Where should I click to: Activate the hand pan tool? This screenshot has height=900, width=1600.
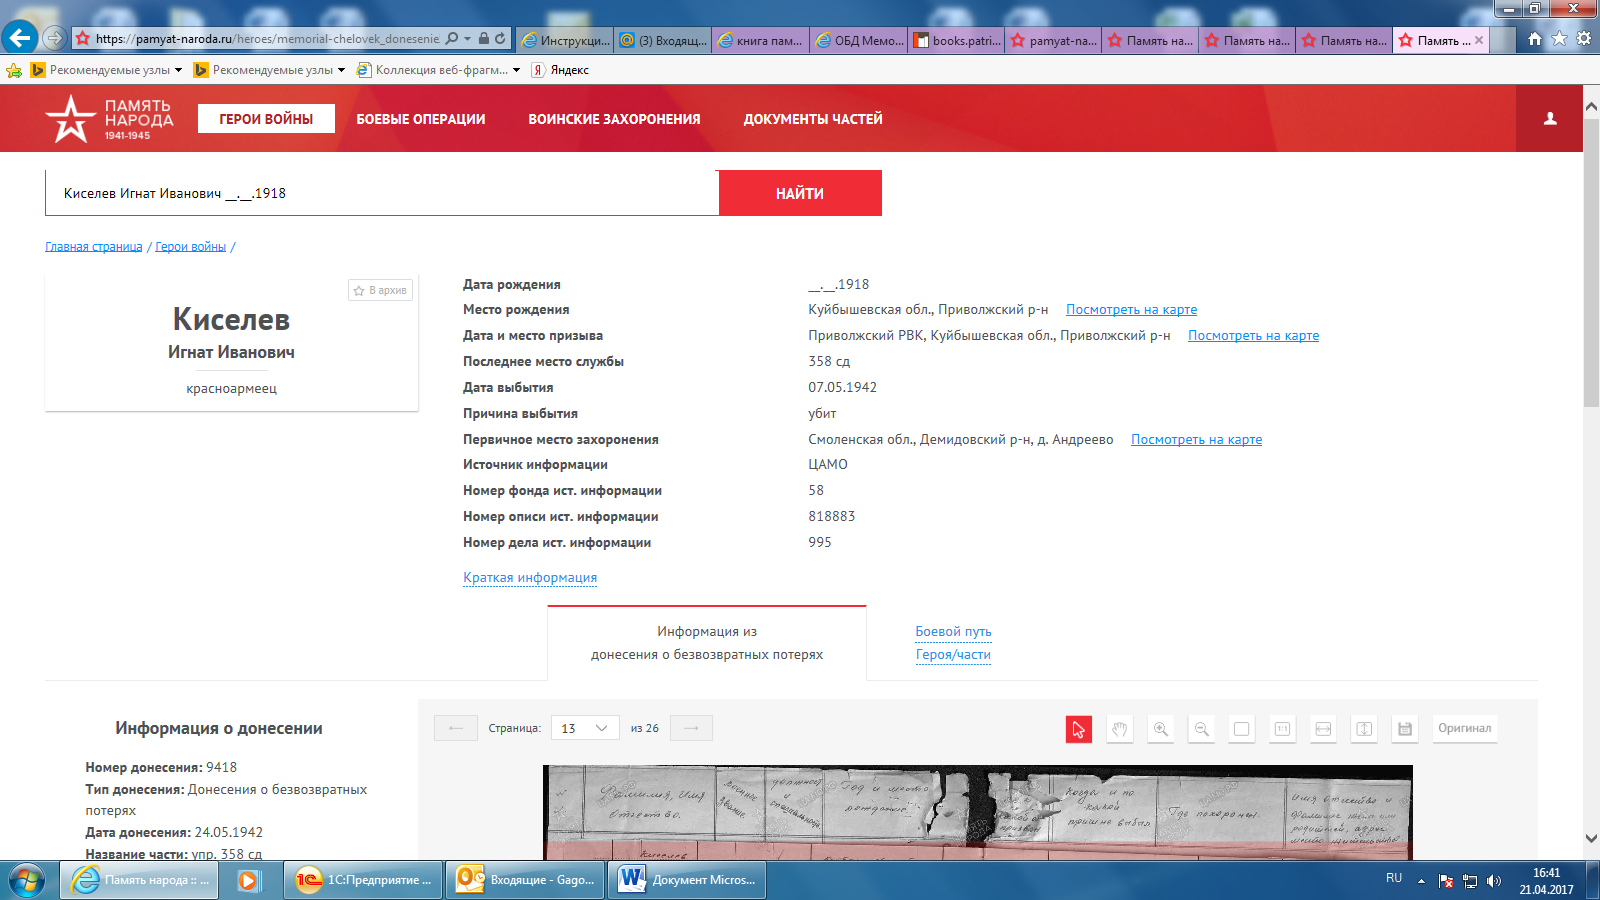[1119, 729]
